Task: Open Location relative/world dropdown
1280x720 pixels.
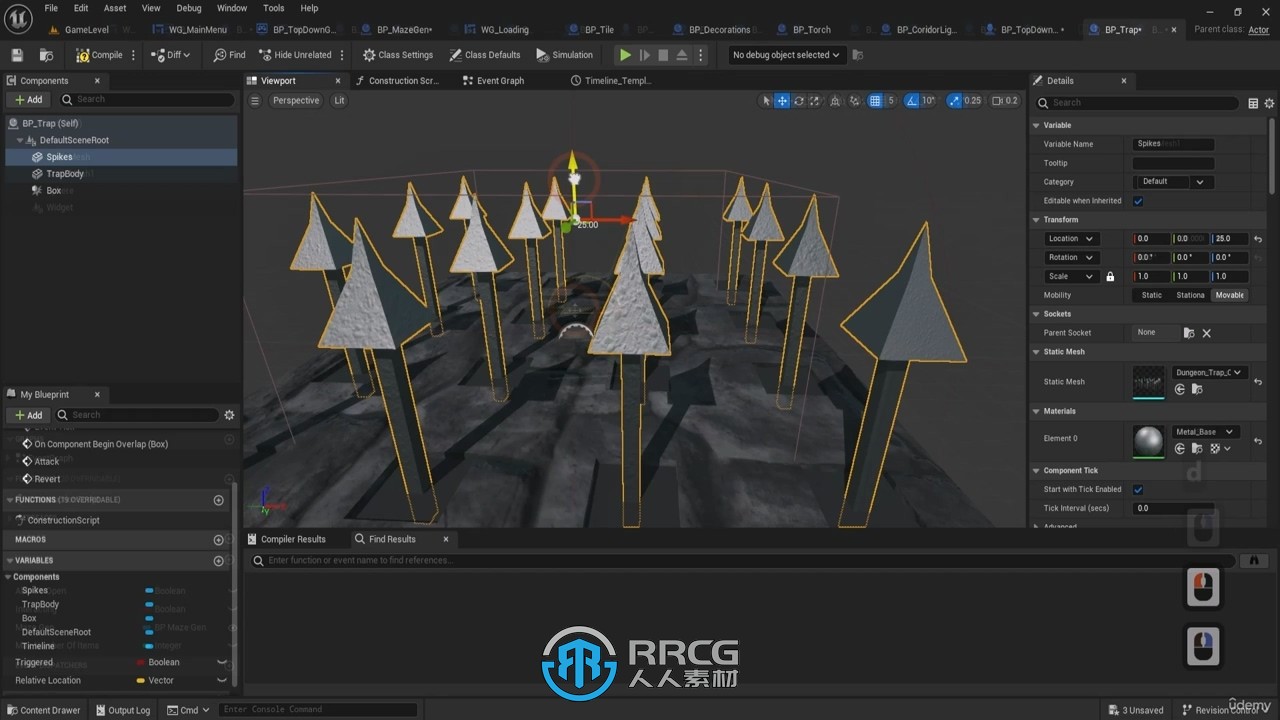Action: point(1071,239)
